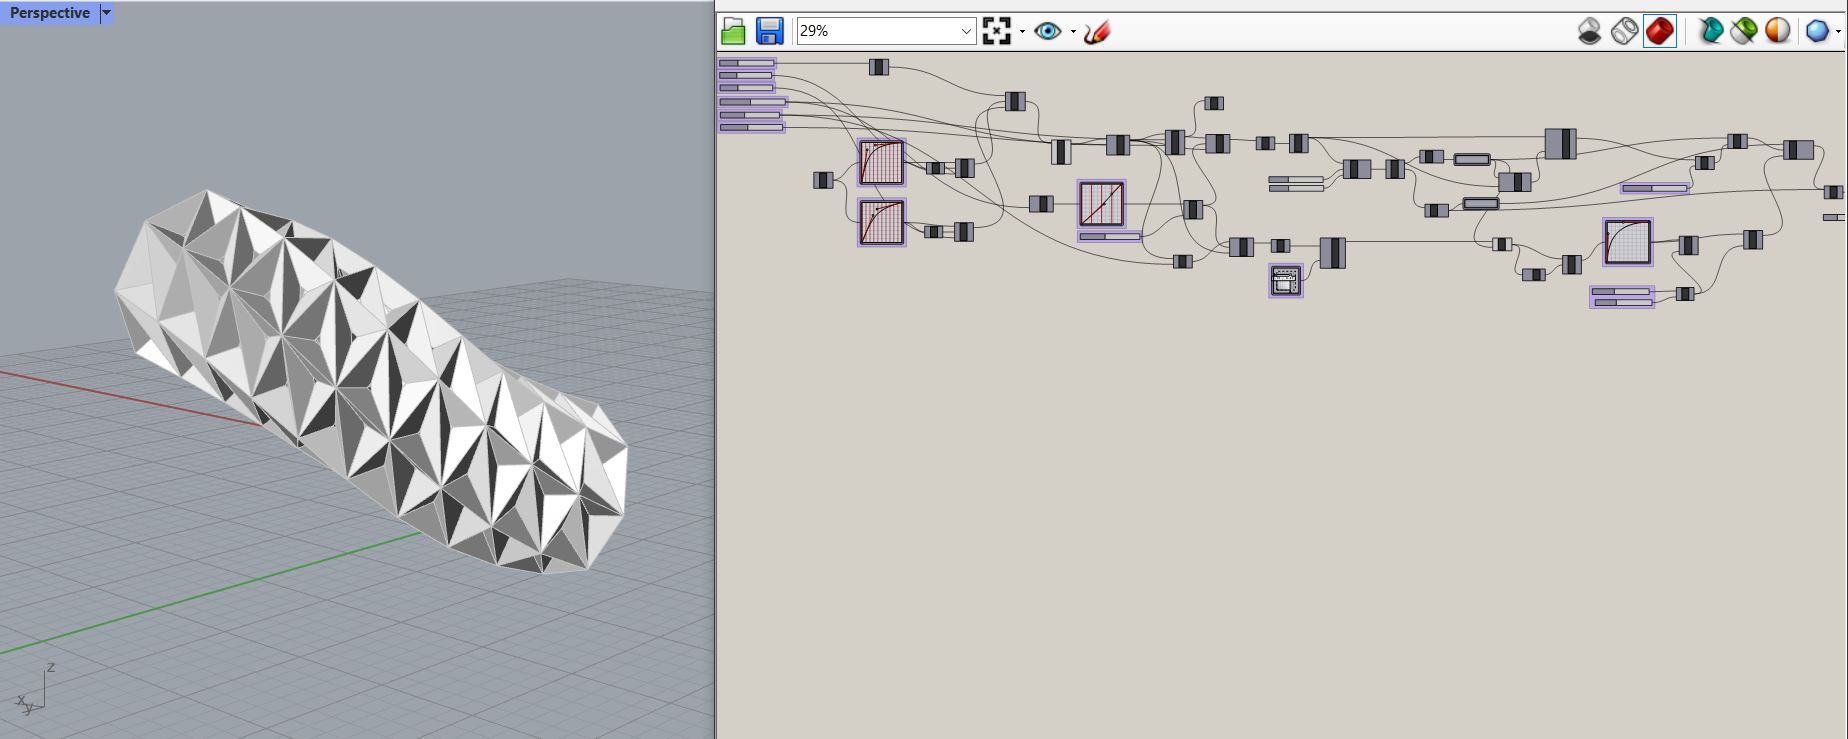Select the topmost number slider on canvas
This screenshot has height=739, width=1848.
tap(747, 63)
